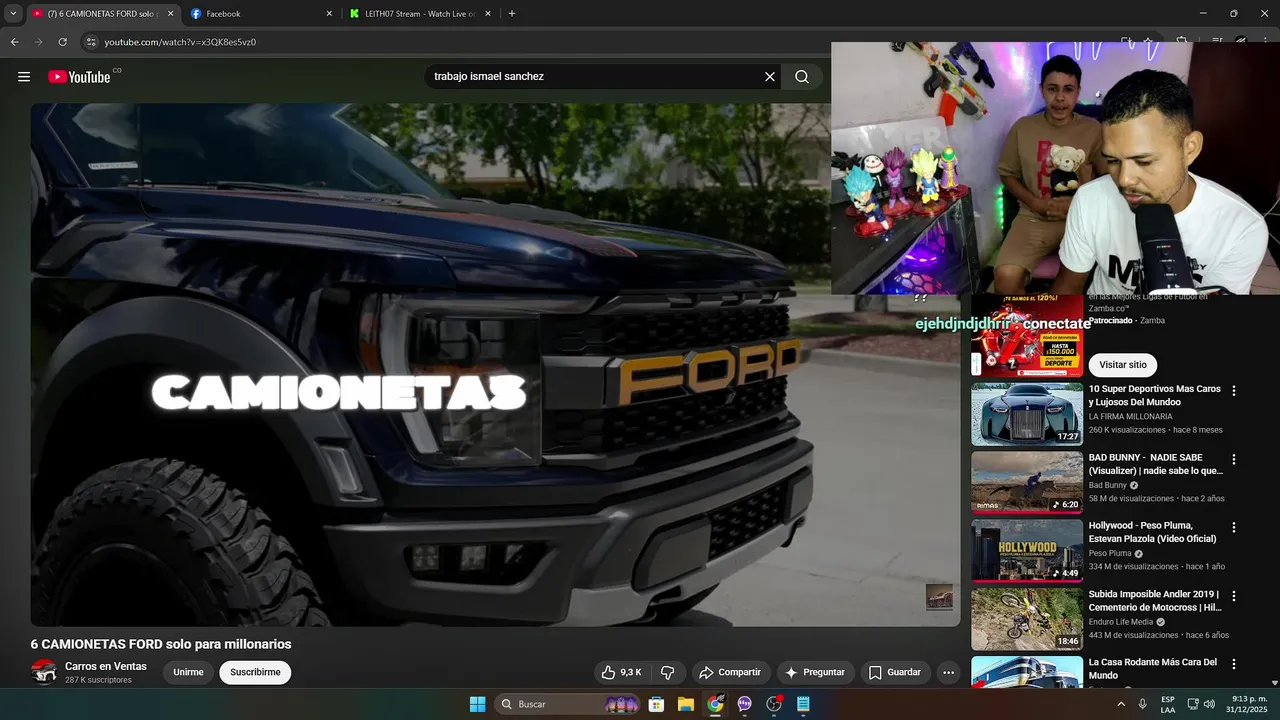Click the Compartir button
Image resolution: width=1280 pixels, height=720 pixels.
click(729, 672)
